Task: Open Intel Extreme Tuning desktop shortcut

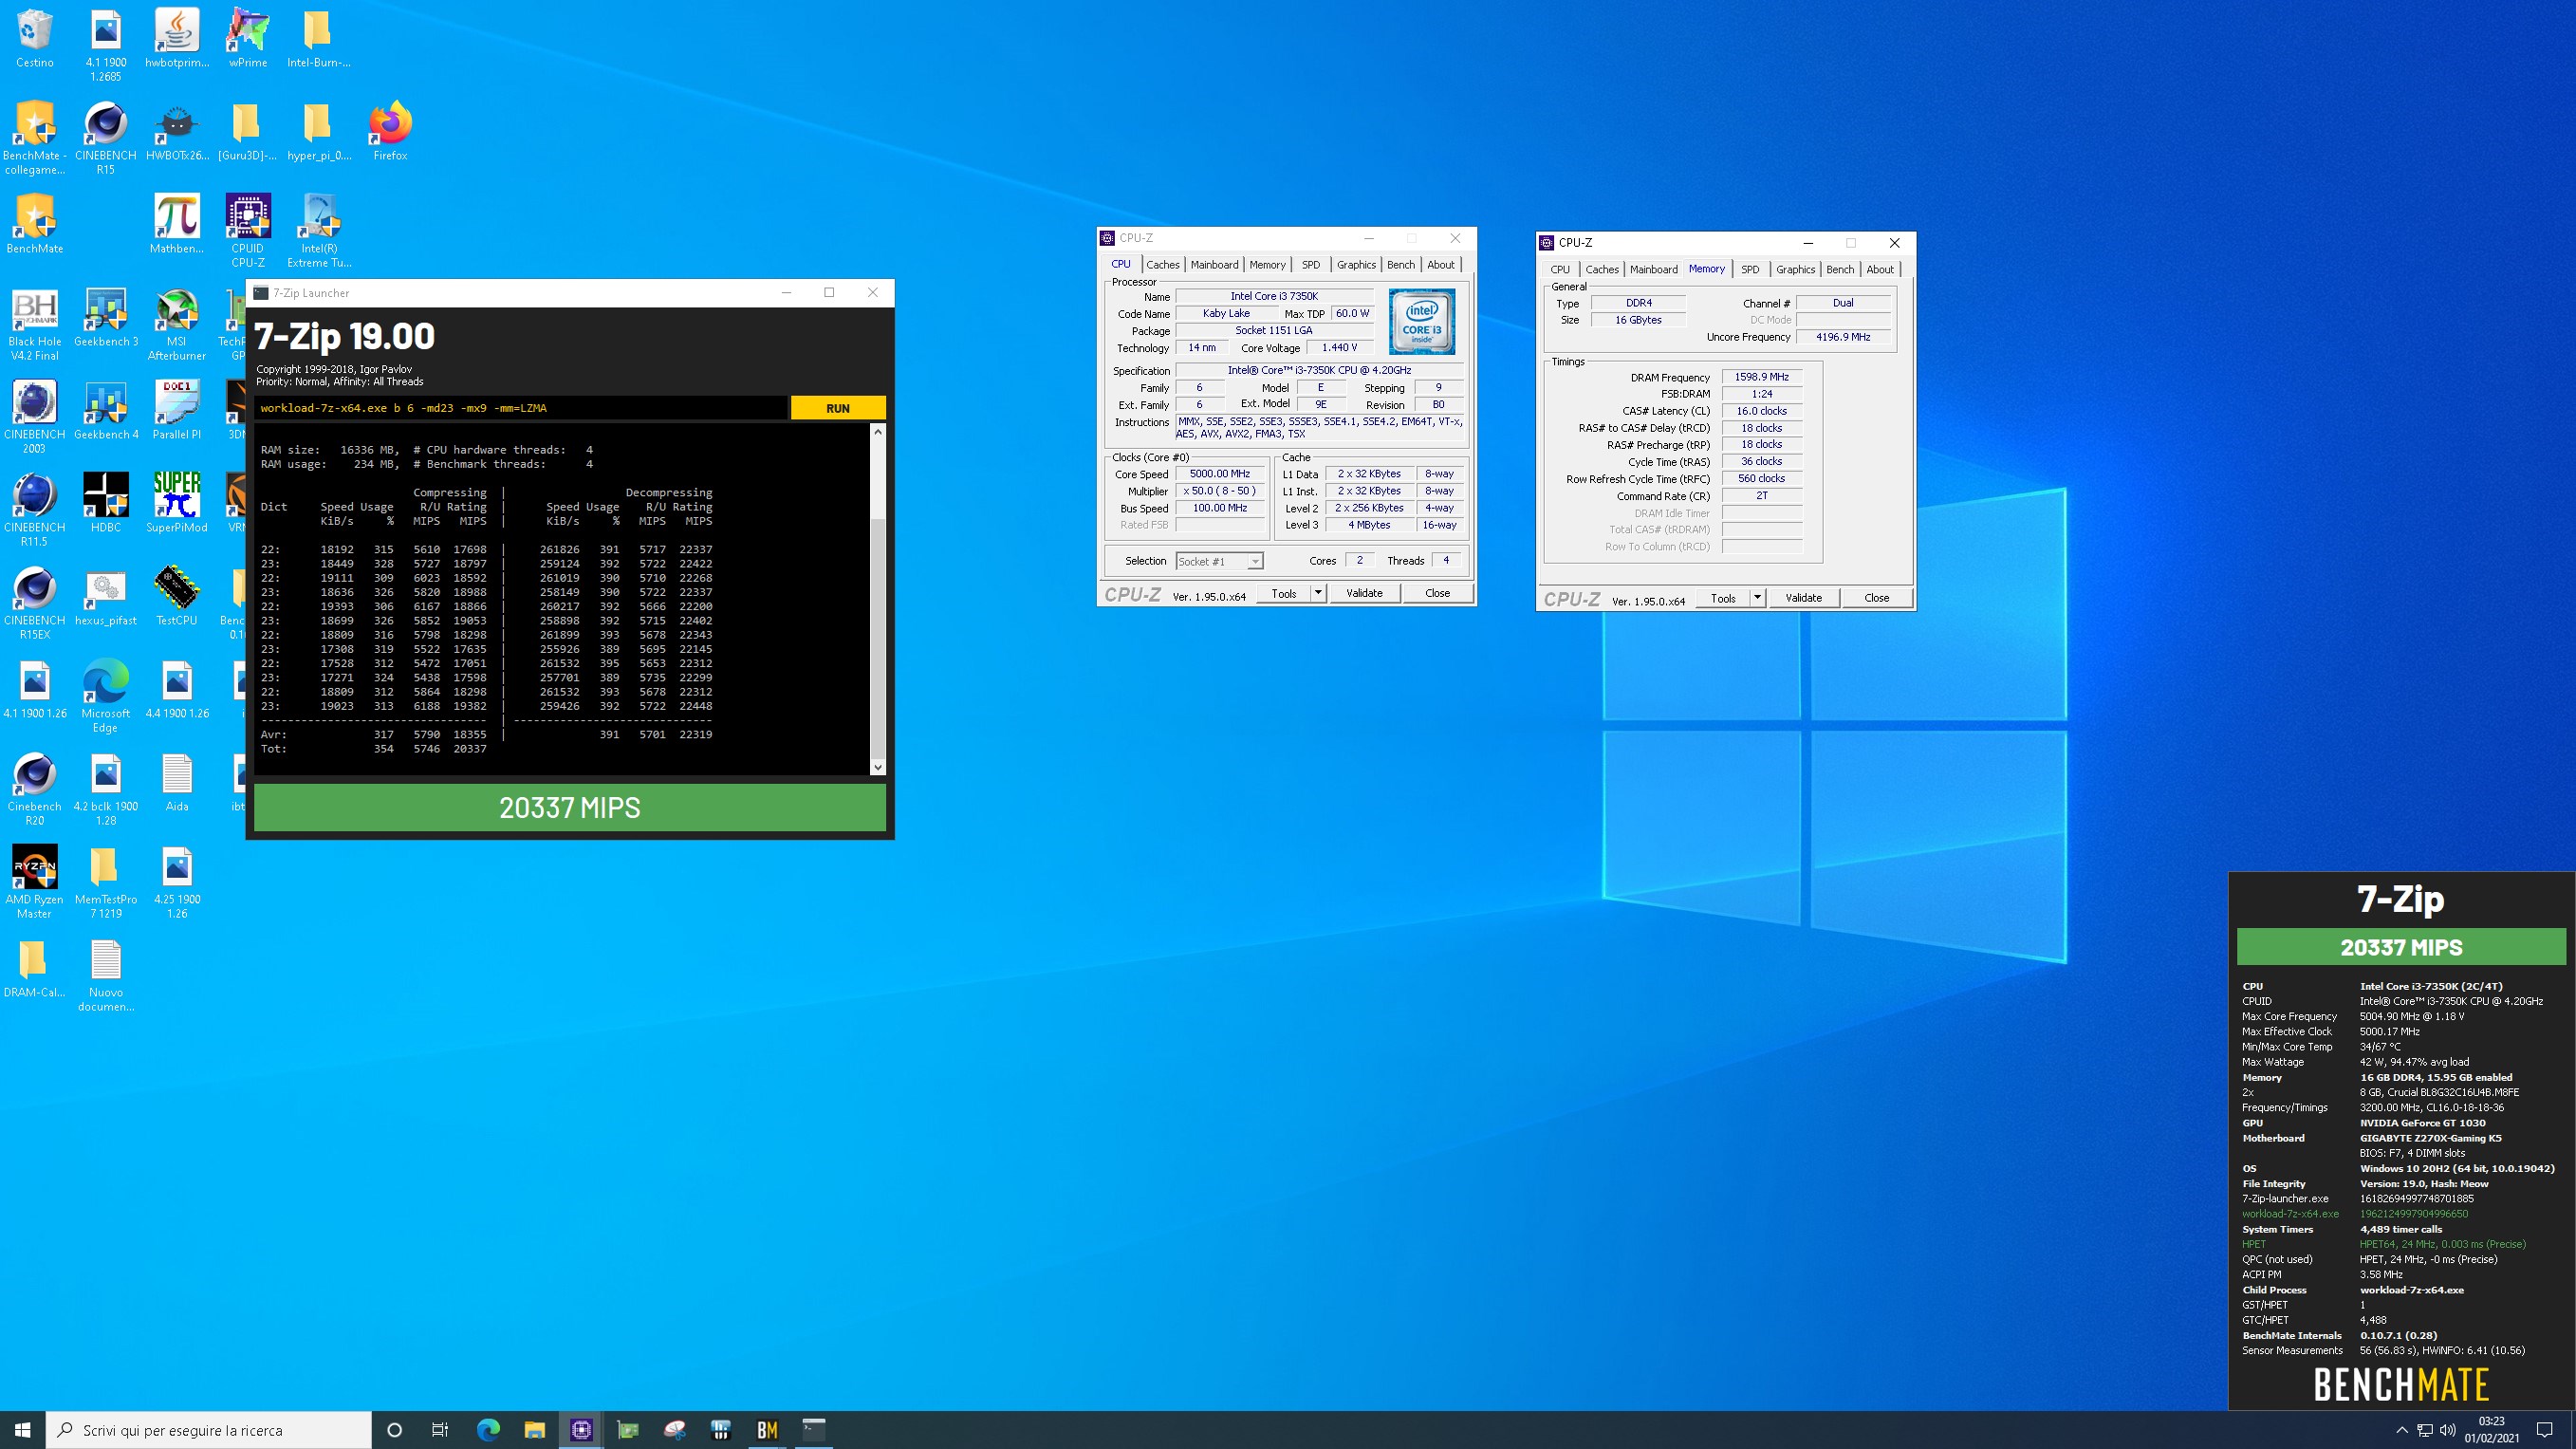Action: coord(319,231)
